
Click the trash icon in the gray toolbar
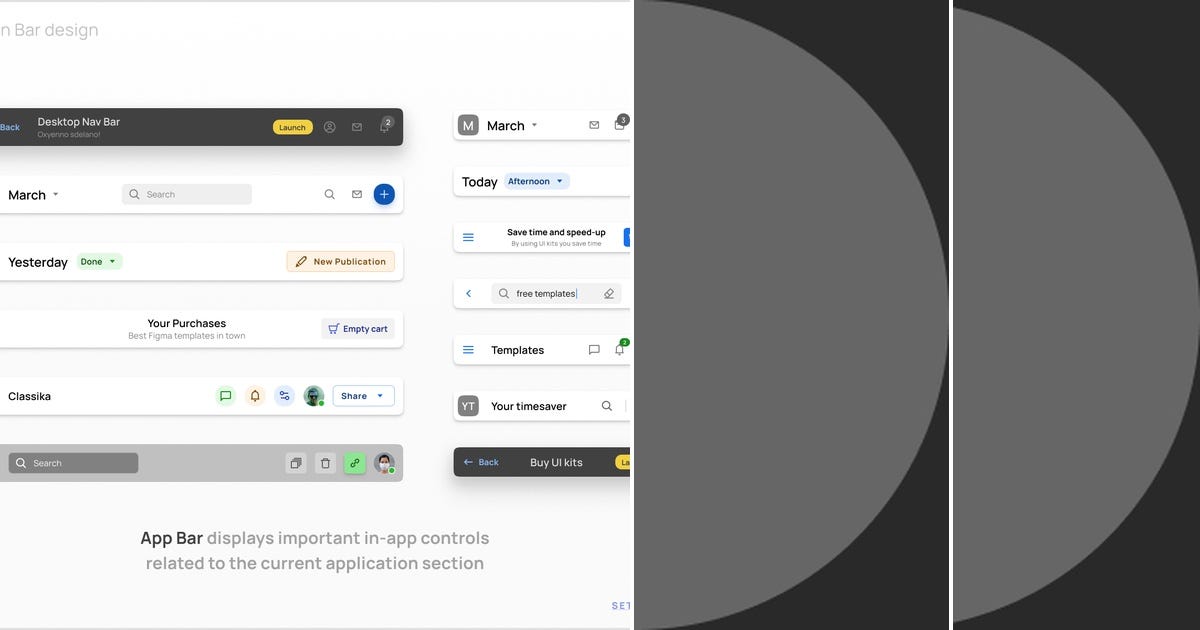coord(325,463)
